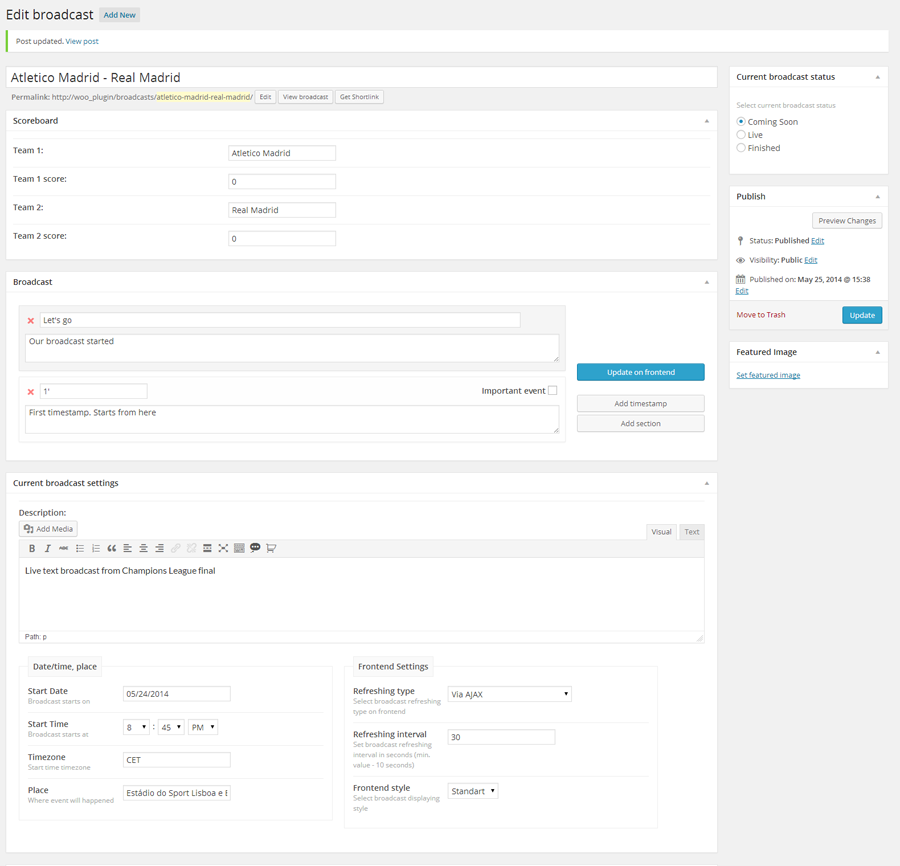The image size is (900, 866).
Task: Click the View broadcast button
Action: tap(305, 97)
